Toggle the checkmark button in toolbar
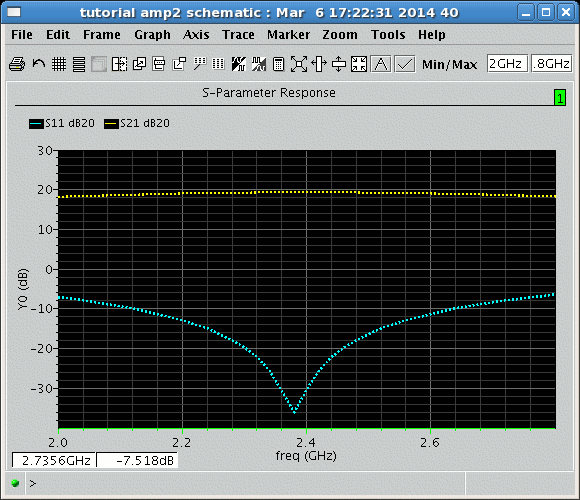Screen dimensions: 580x500 tap(405, 64)
